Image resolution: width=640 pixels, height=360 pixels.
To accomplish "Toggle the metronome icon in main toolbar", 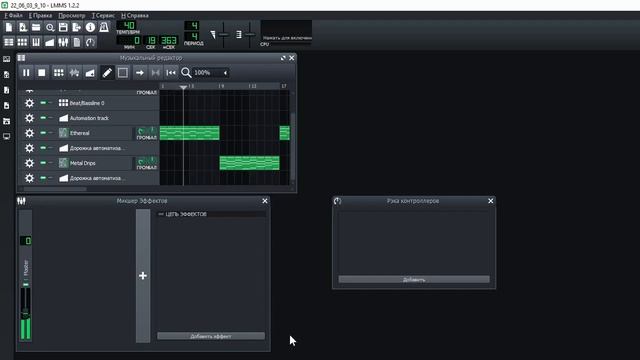I will click(x=104, y=27).
